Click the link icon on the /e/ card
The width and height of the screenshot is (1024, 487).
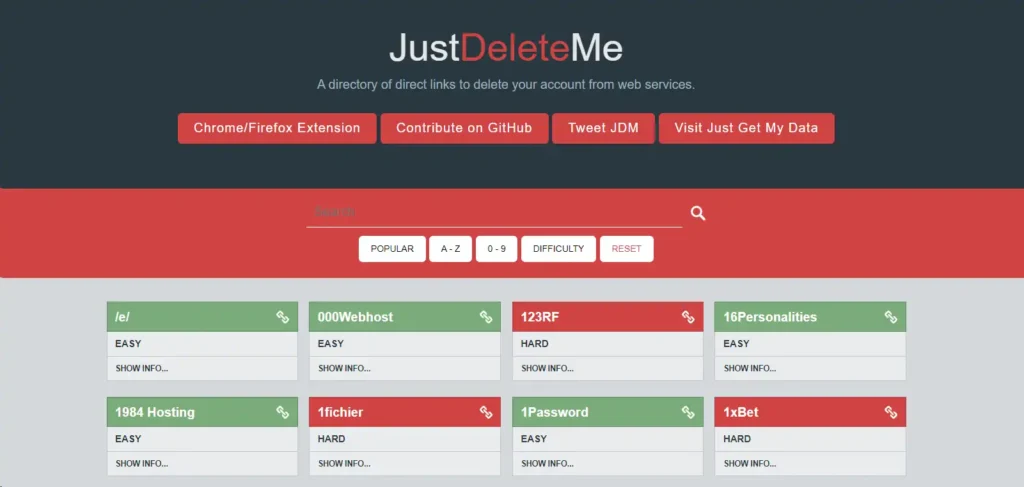point(283,317)
